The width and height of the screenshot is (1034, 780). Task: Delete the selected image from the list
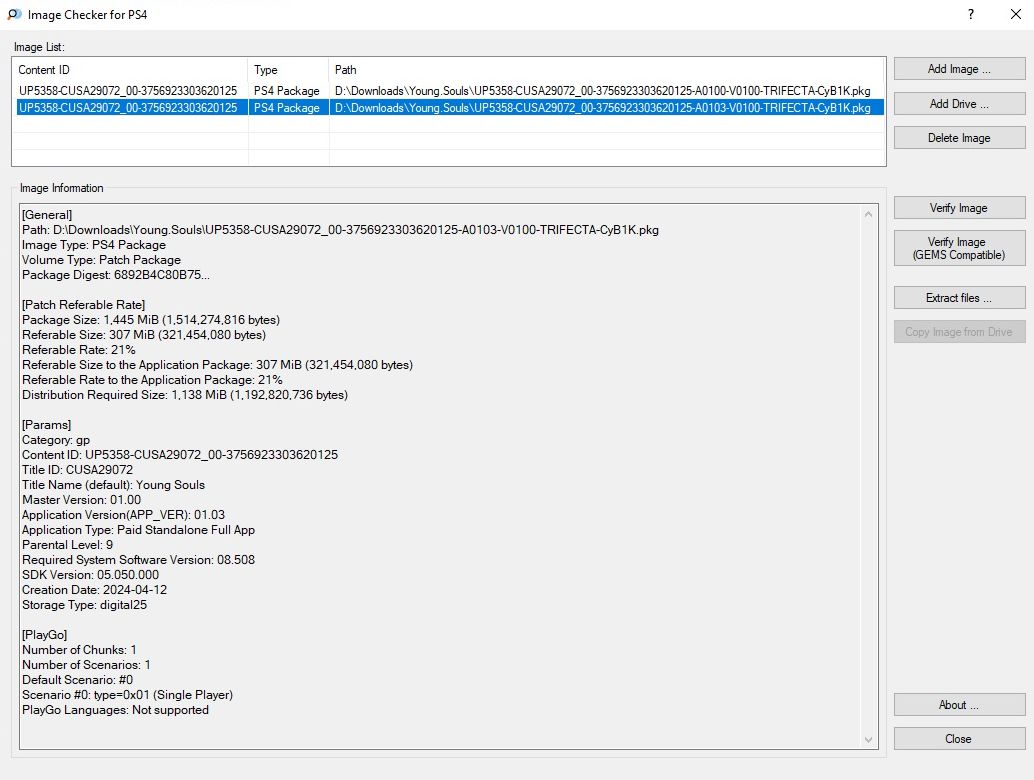(x=959, y=138)
